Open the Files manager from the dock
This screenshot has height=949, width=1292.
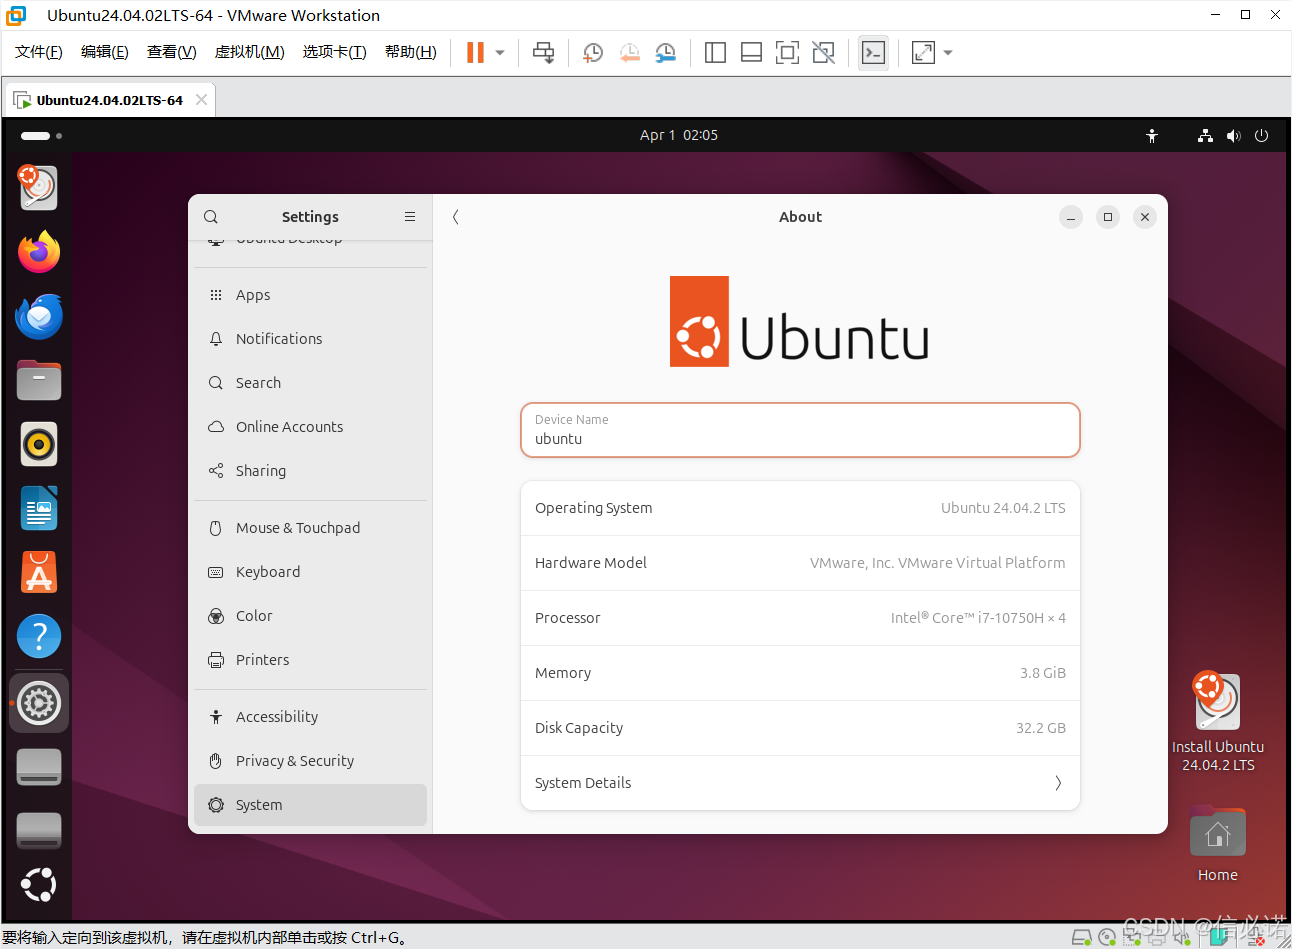(39, 380)
